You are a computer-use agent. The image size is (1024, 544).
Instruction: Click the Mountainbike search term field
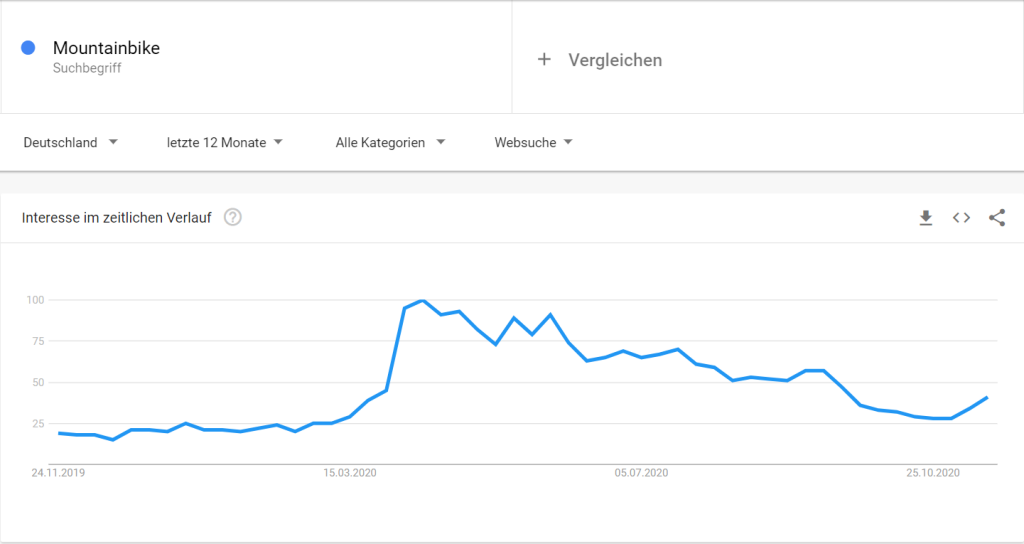point(257,57)
